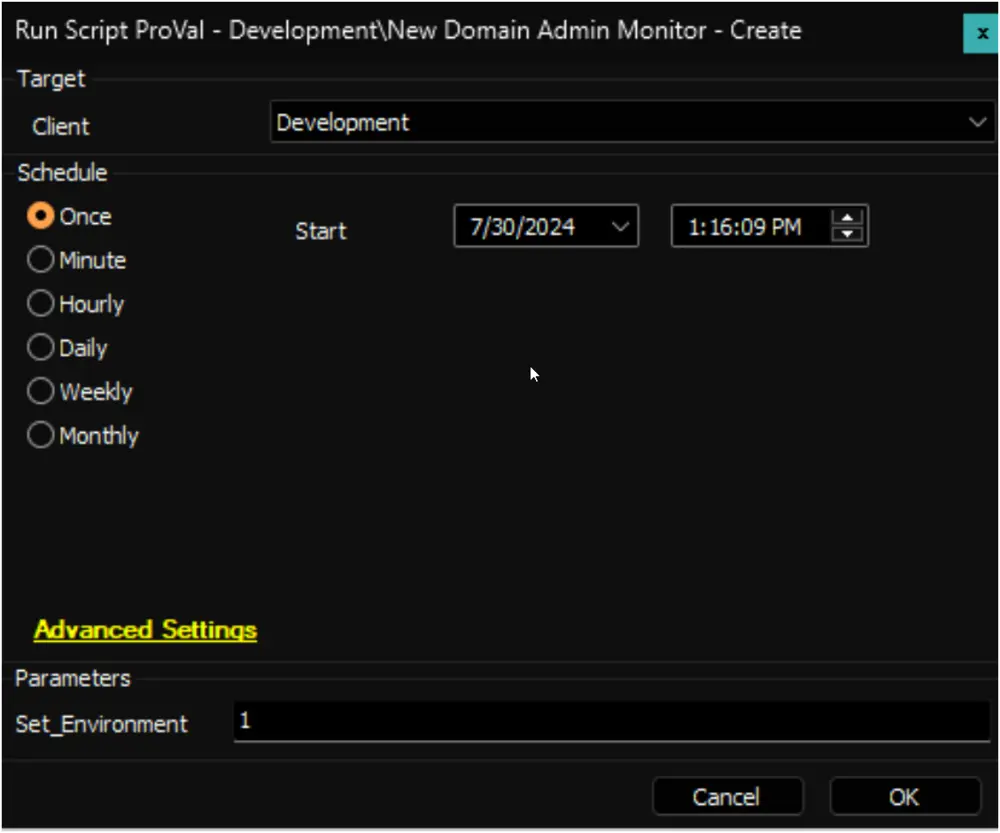1000x833 pixels.
Task: Click the Cancel button
Action: pyautogui.click(x=728, y=797)
